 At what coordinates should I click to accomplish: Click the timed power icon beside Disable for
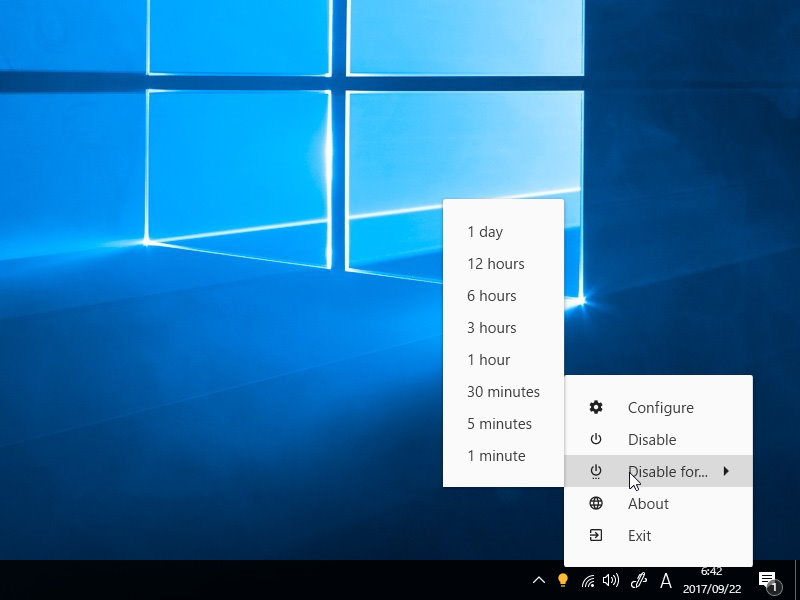pos(596,471)
